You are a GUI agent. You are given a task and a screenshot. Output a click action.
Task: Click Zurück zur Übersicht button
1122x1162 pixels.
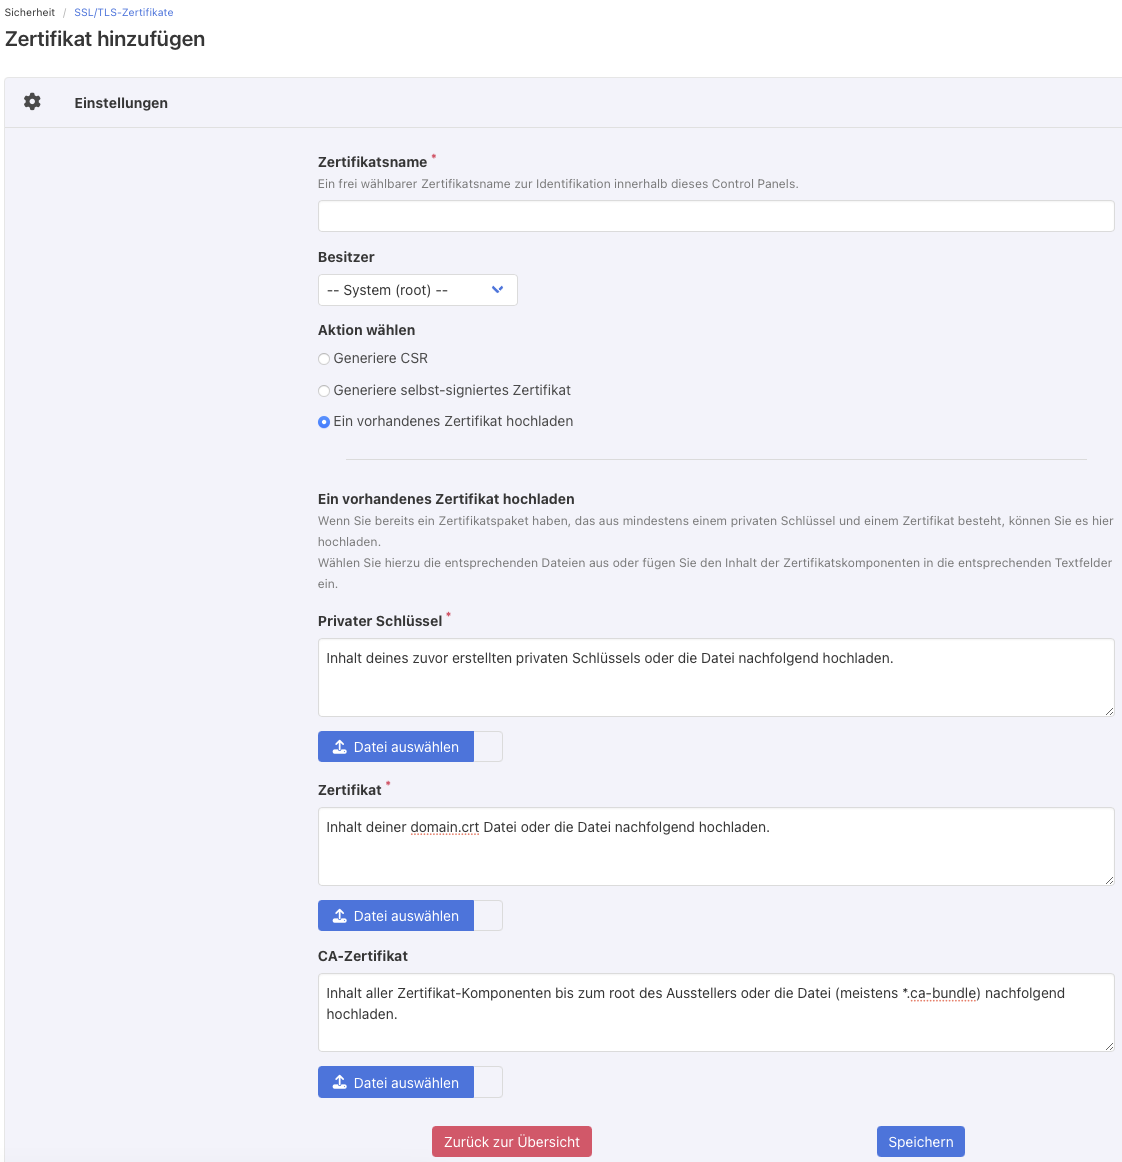pyautogui.click(x=511, y=1142)
